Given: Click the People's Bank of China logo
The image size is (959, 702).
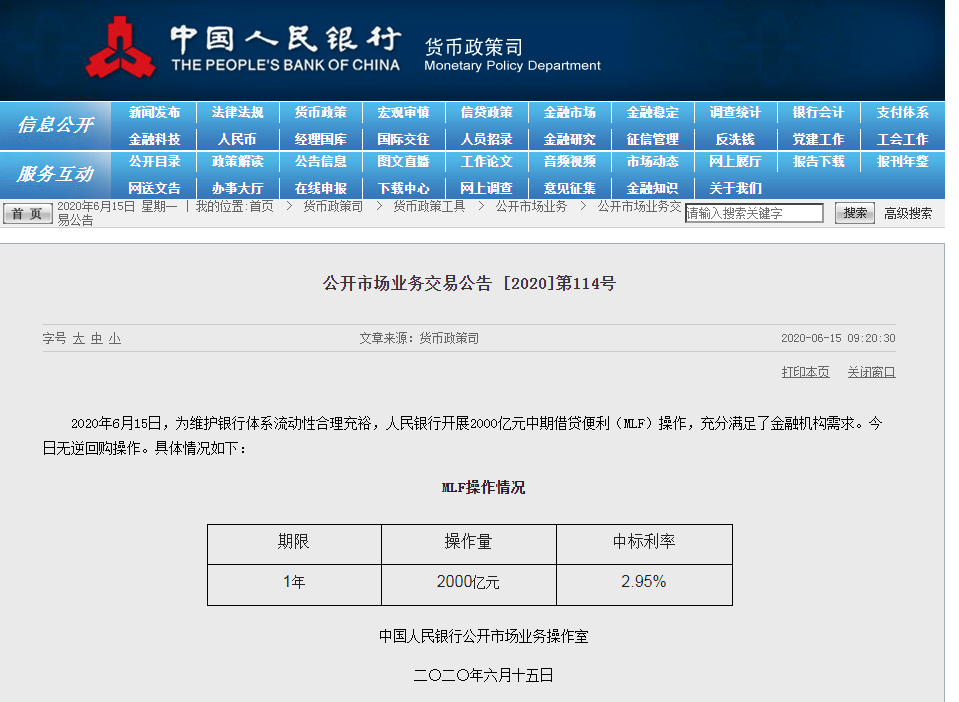Looking at the screenshot, I should 121,48.
